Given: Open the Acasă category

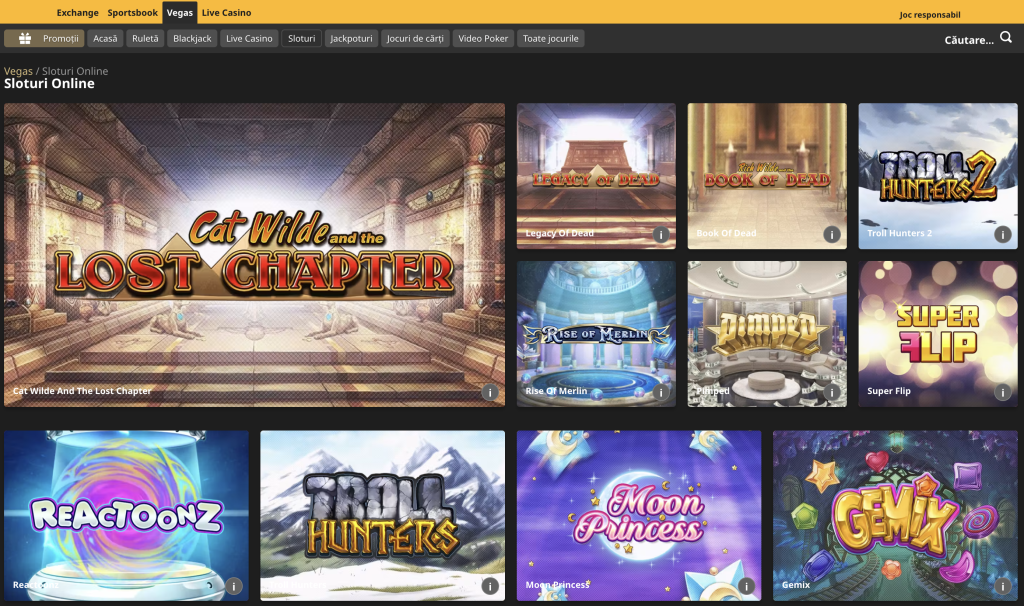Looking at the screenshot, I should 105,39.
